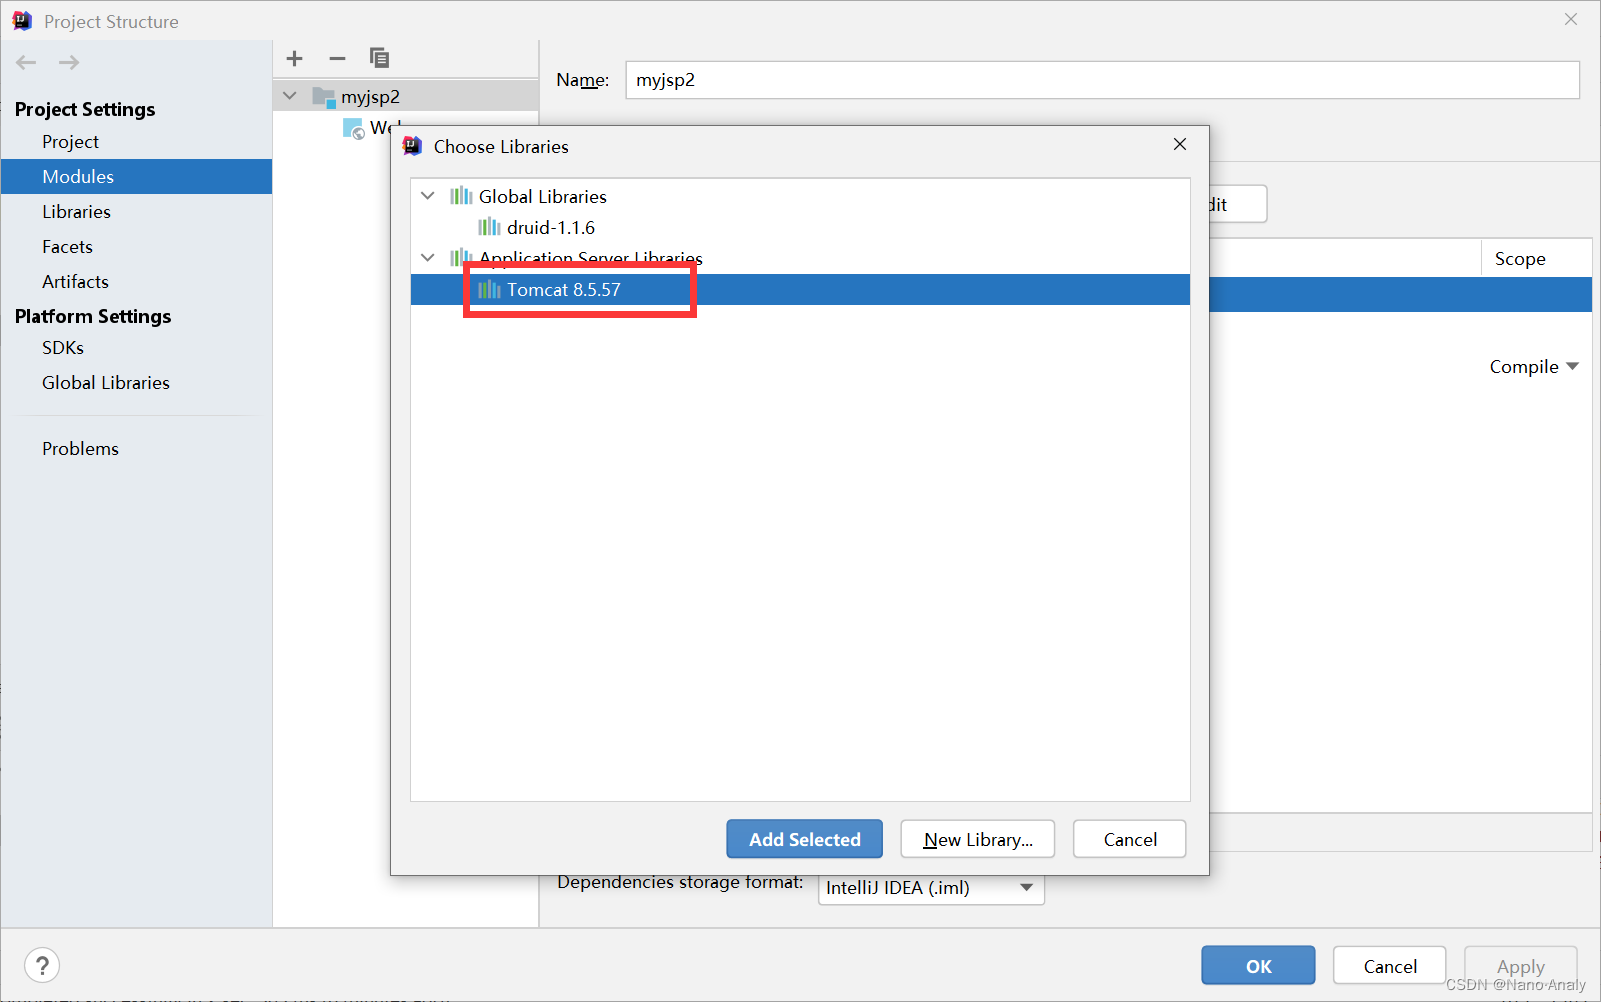Click the module Name input field
The width and height of the screenshot is (1601, 1002).
(1102, 80)
